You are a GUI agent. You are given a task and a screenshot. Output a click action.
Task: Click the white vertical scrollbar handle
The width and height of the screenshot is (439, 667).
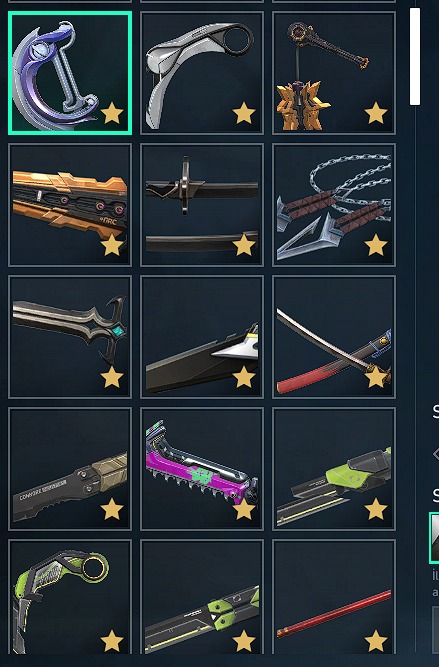point(415,56)
